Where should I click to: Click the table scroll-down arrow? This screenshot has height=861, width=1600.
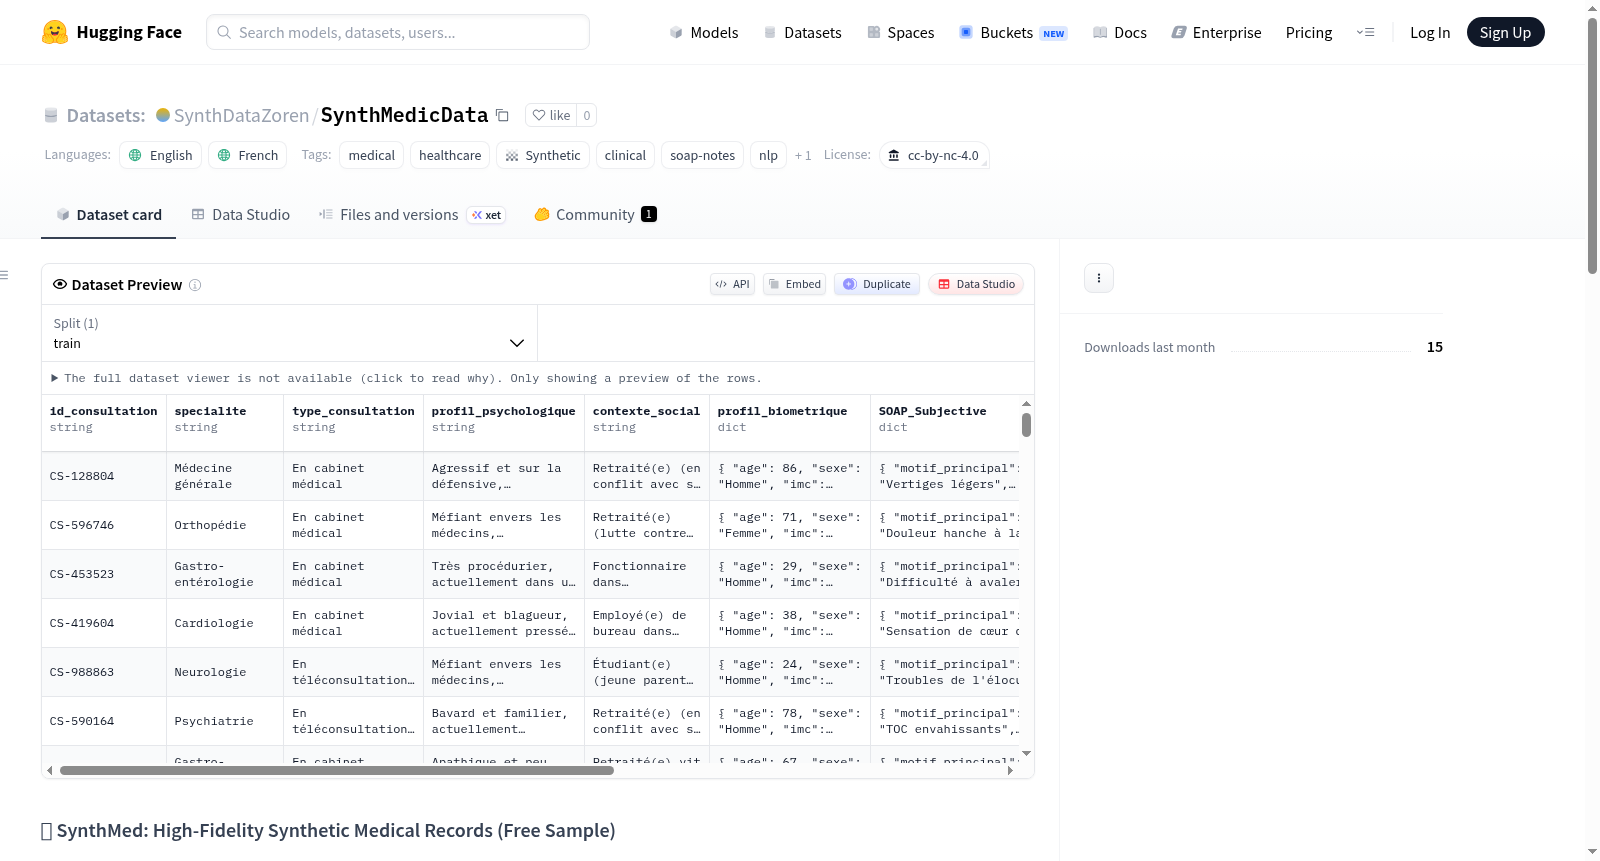[1026, 753]
